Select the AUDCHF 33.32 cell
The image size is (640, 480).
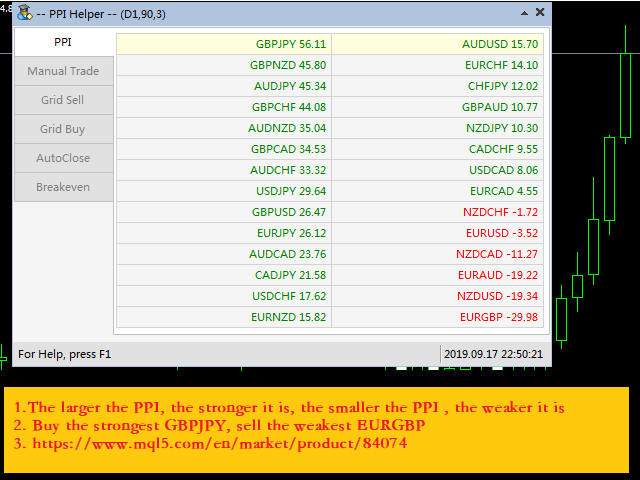[224, 170]
